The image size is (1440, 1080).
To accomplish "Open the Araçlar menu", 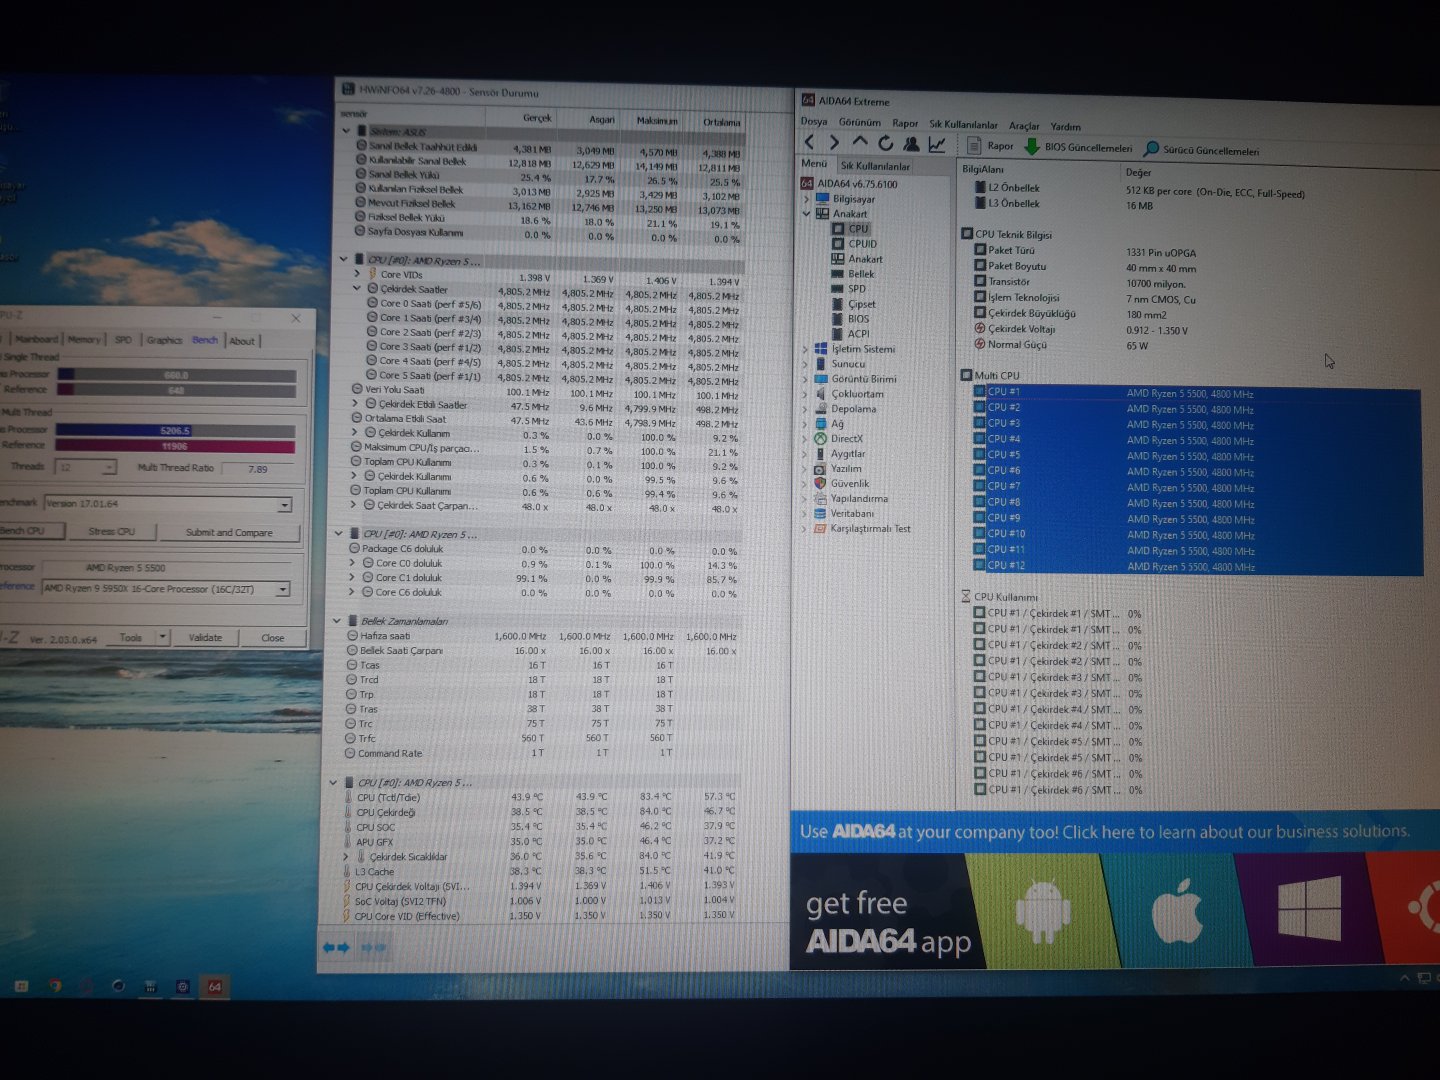I will point(1024,126).
